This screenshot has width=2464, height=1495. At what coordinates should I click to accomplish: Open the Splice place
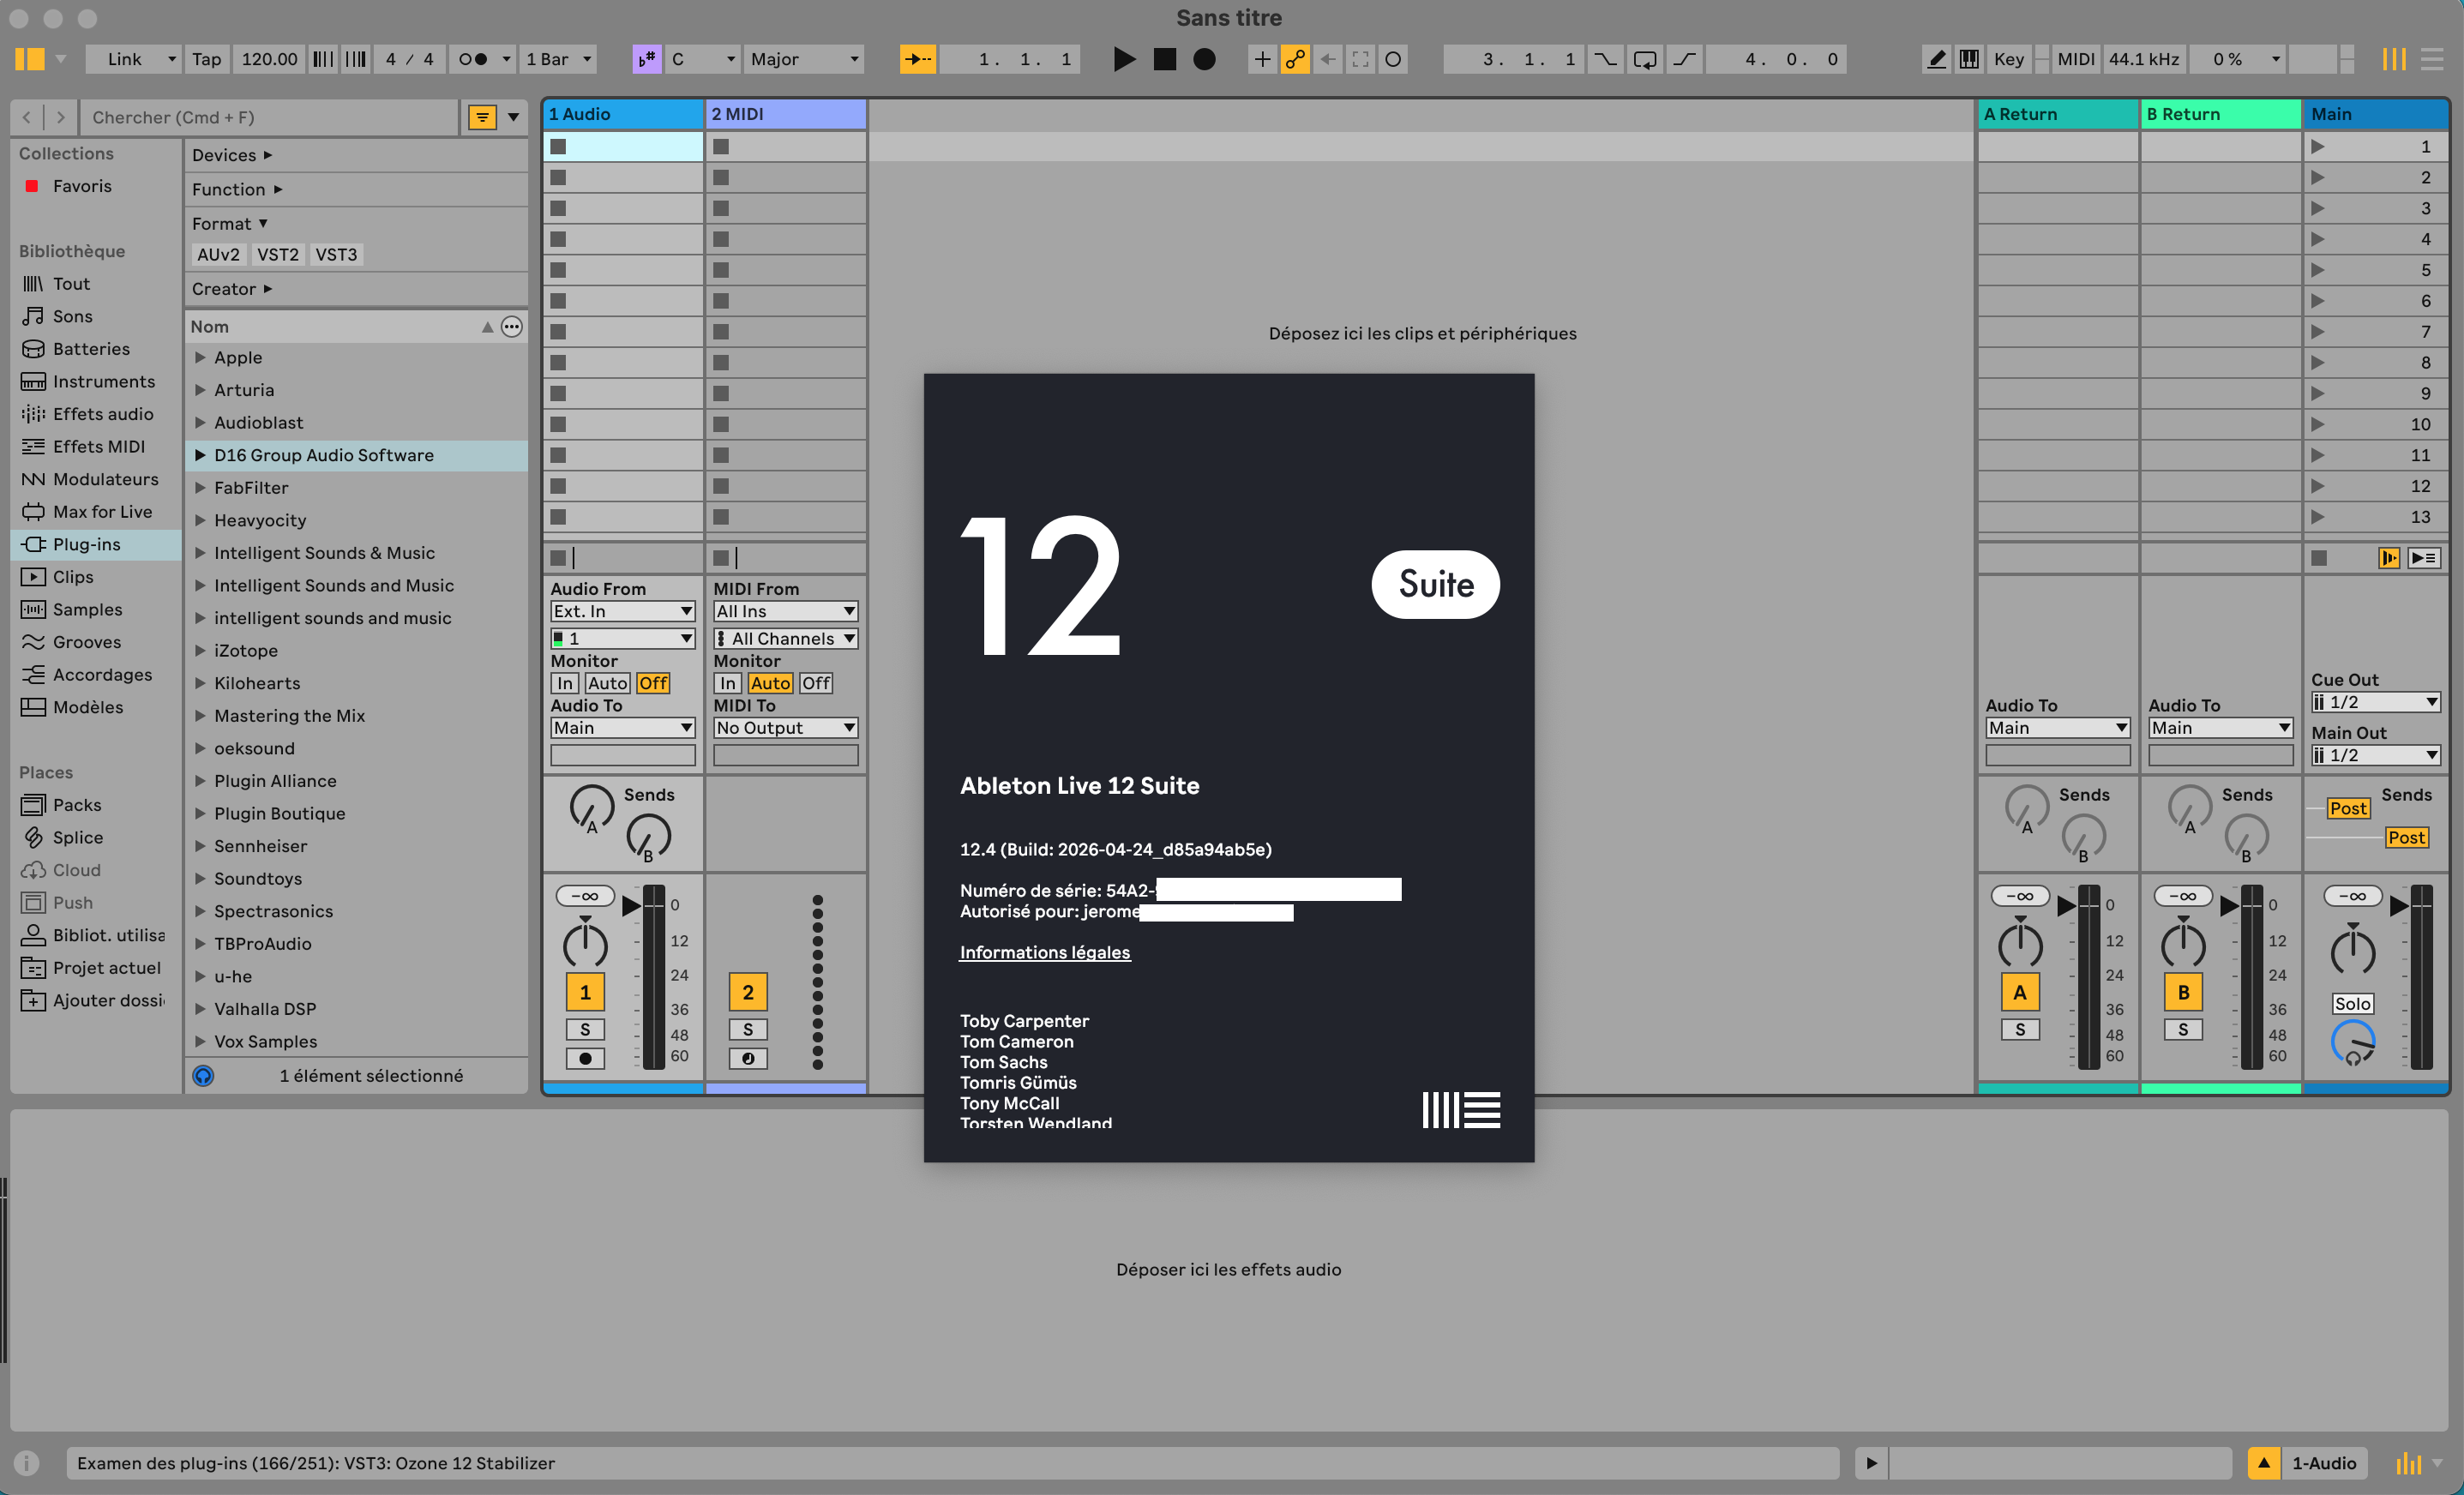tap(96, 837)
